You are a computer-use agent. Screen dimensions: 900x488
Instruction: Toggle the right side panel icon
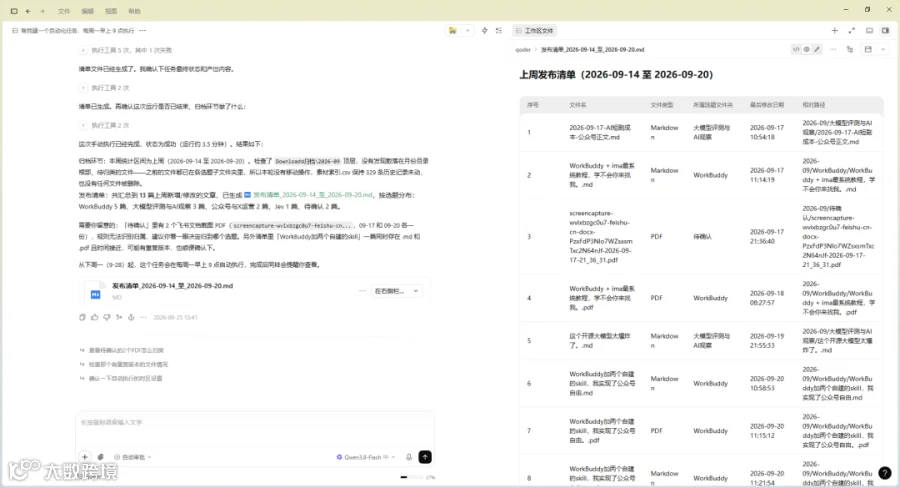point(886,30)
